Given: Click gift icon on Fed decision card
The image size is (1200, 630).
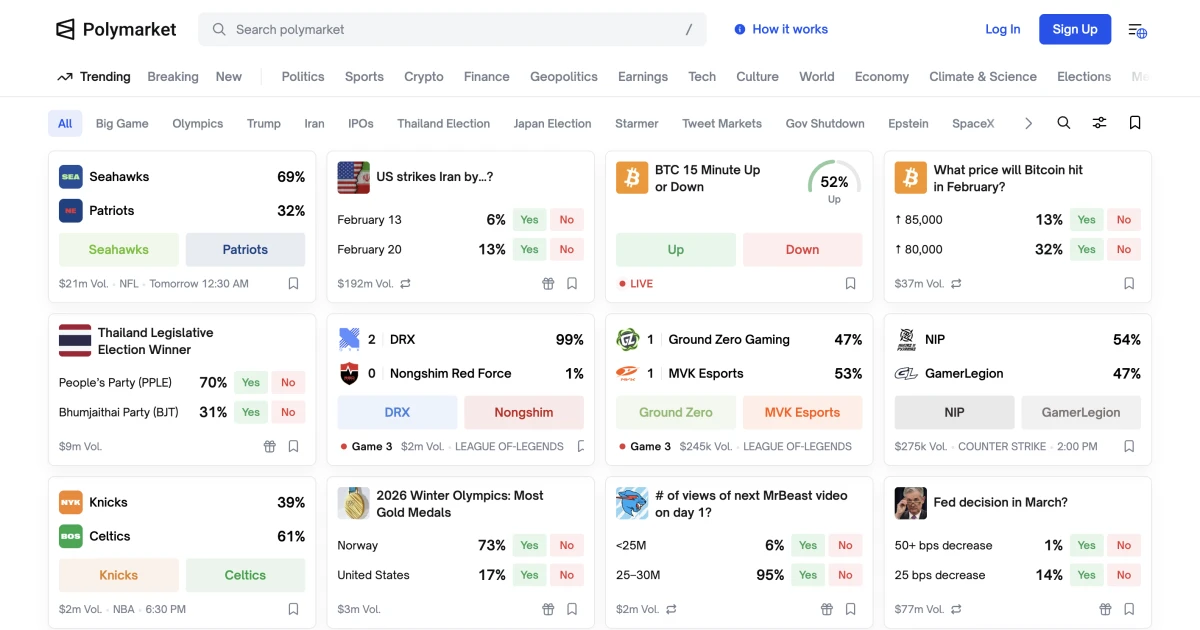Looking at the screenshot, I should (x=1105, y=609).
